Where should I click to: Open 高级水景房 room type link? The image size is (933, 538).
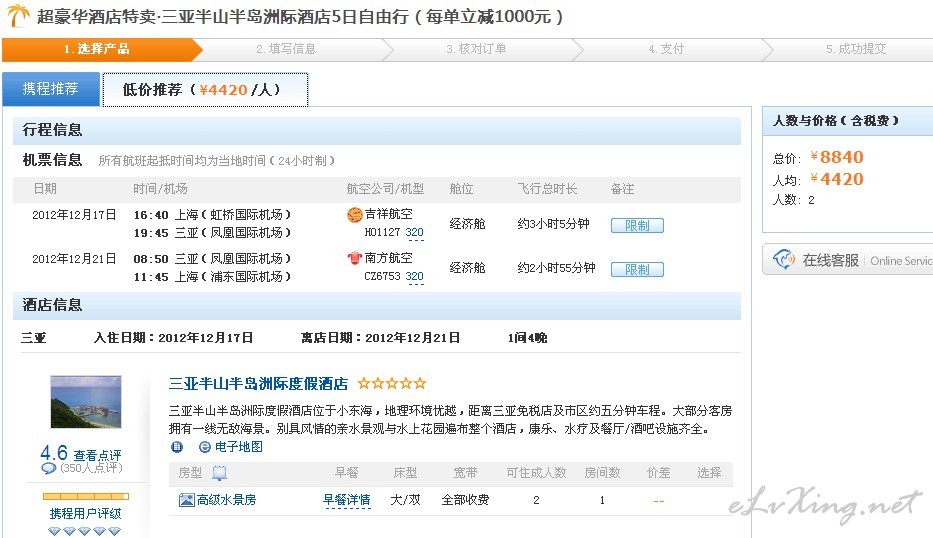tap(227, 500)
